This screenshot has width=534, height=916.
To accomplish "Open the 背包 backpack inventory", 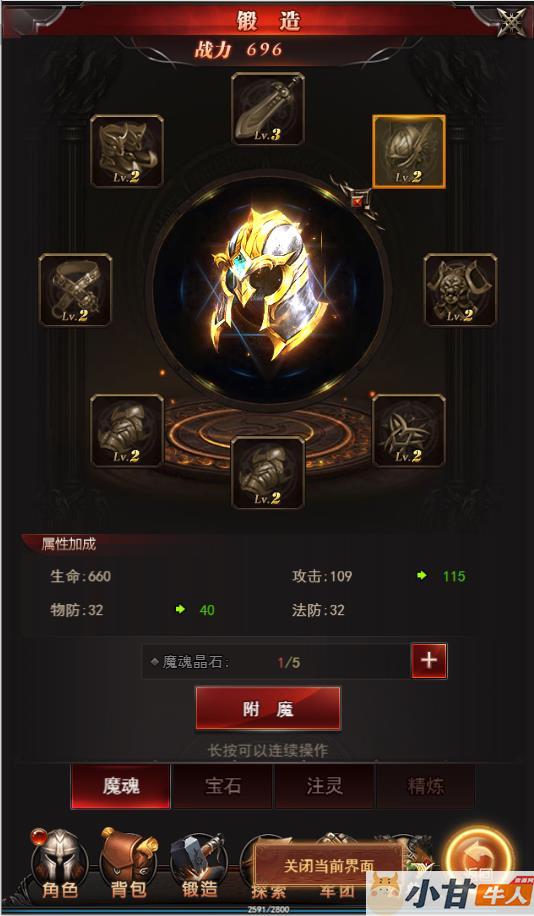I will pos(129,865).
